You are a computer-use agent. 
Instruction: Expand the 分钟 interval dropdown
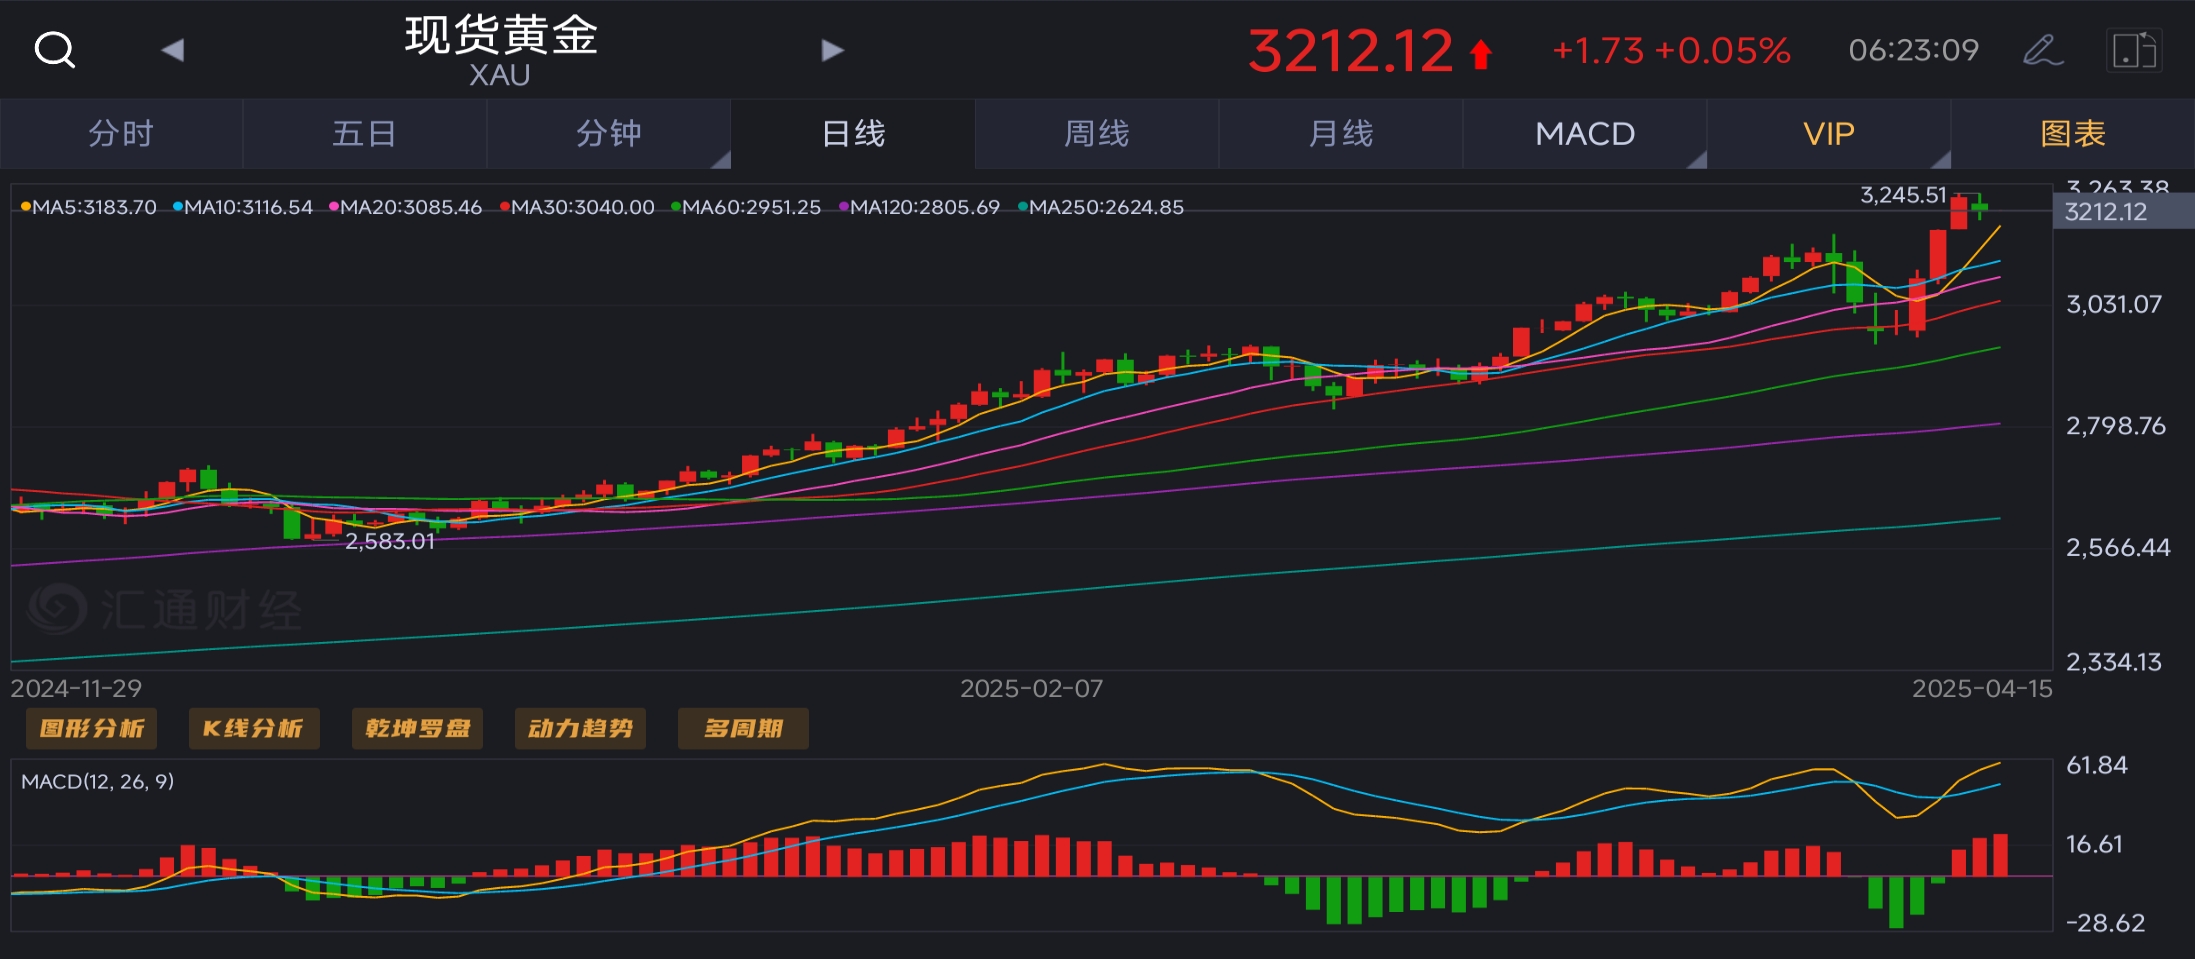click(609, 133)
